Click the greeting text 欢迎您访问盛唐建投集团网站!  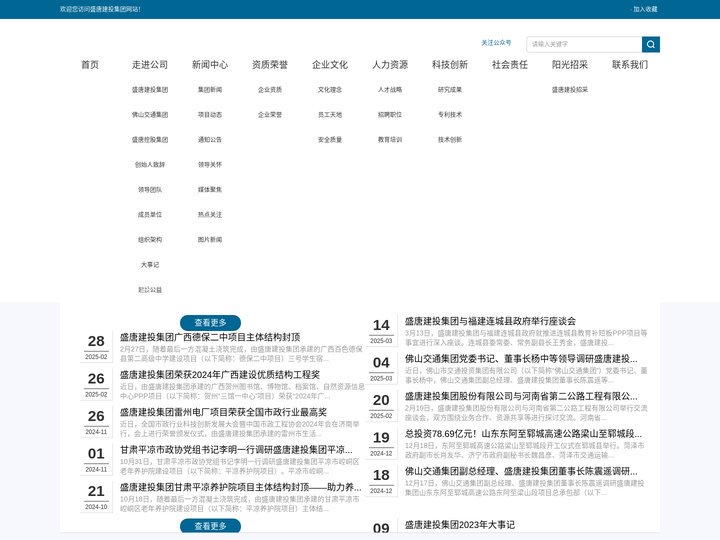point(100,9)
